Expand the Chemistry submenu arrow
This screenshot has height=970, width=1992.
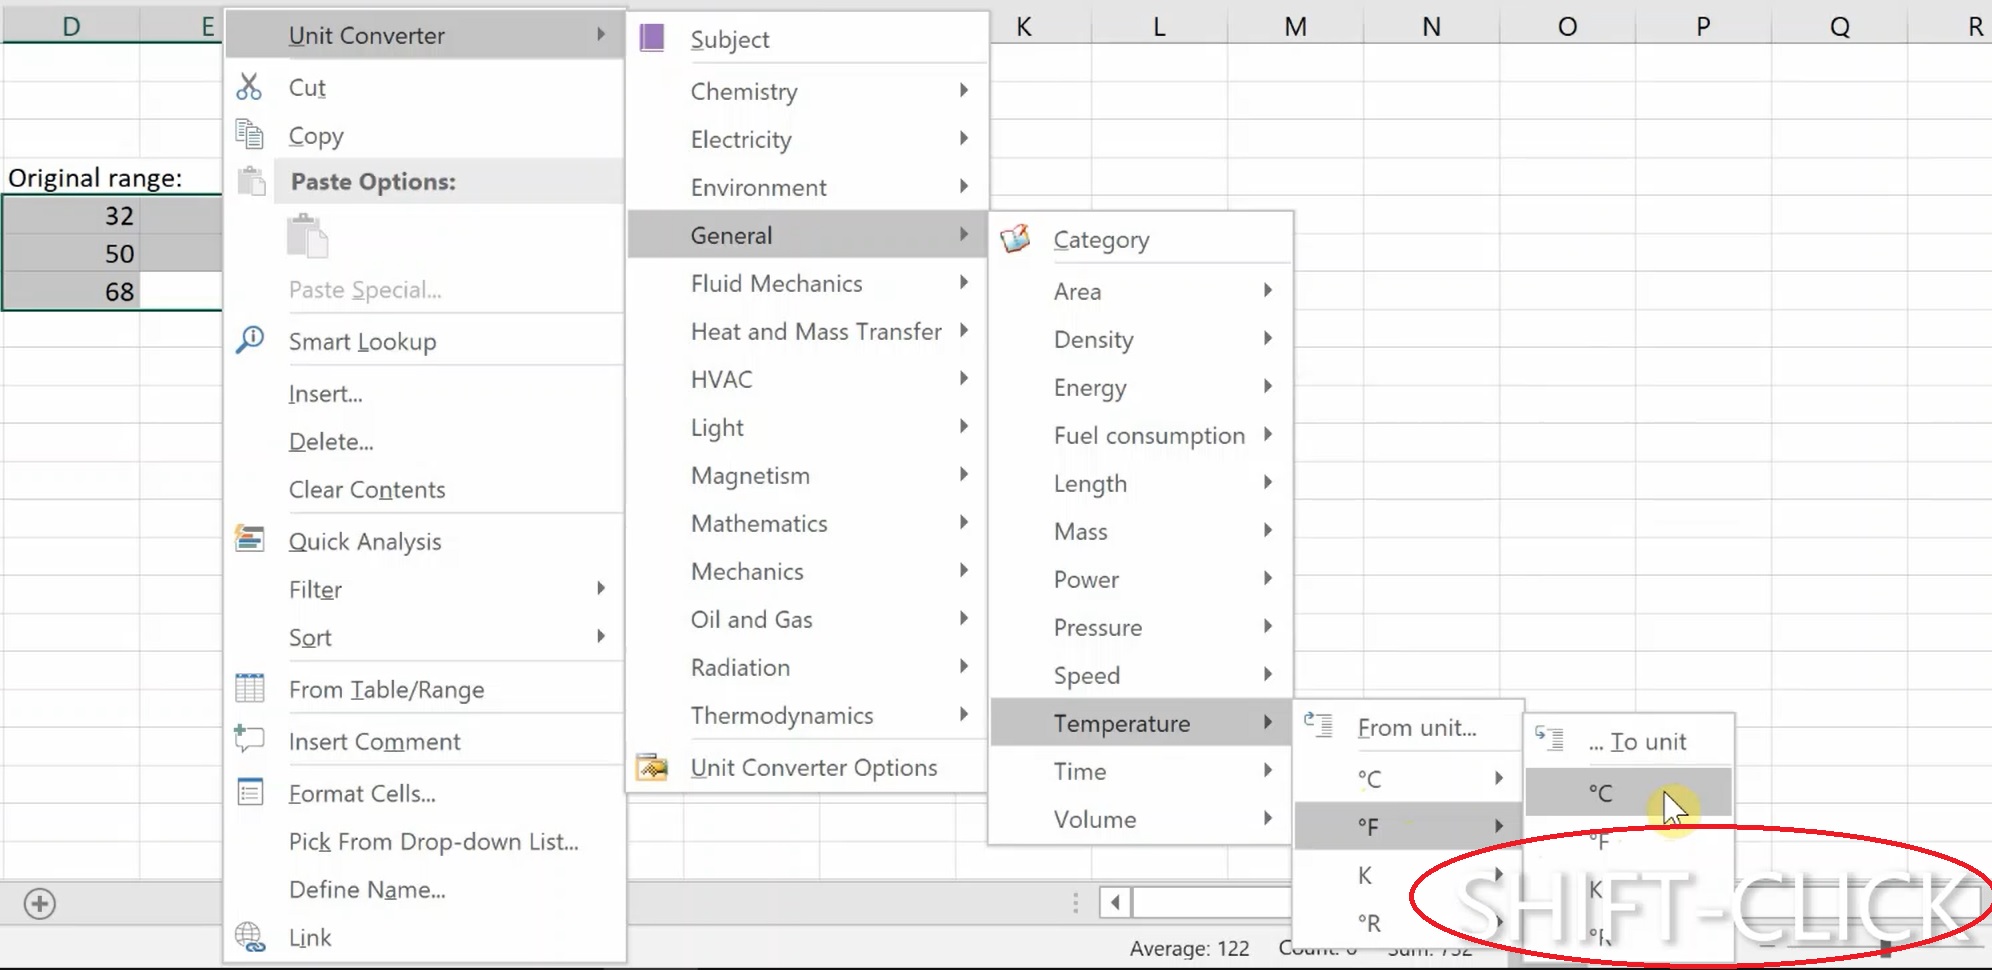[963, 91]
